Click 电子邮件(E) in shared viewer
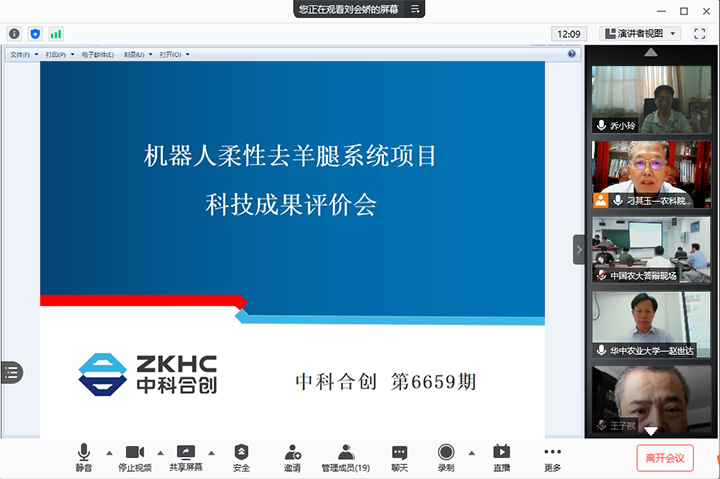 click(x=98, y=55)
